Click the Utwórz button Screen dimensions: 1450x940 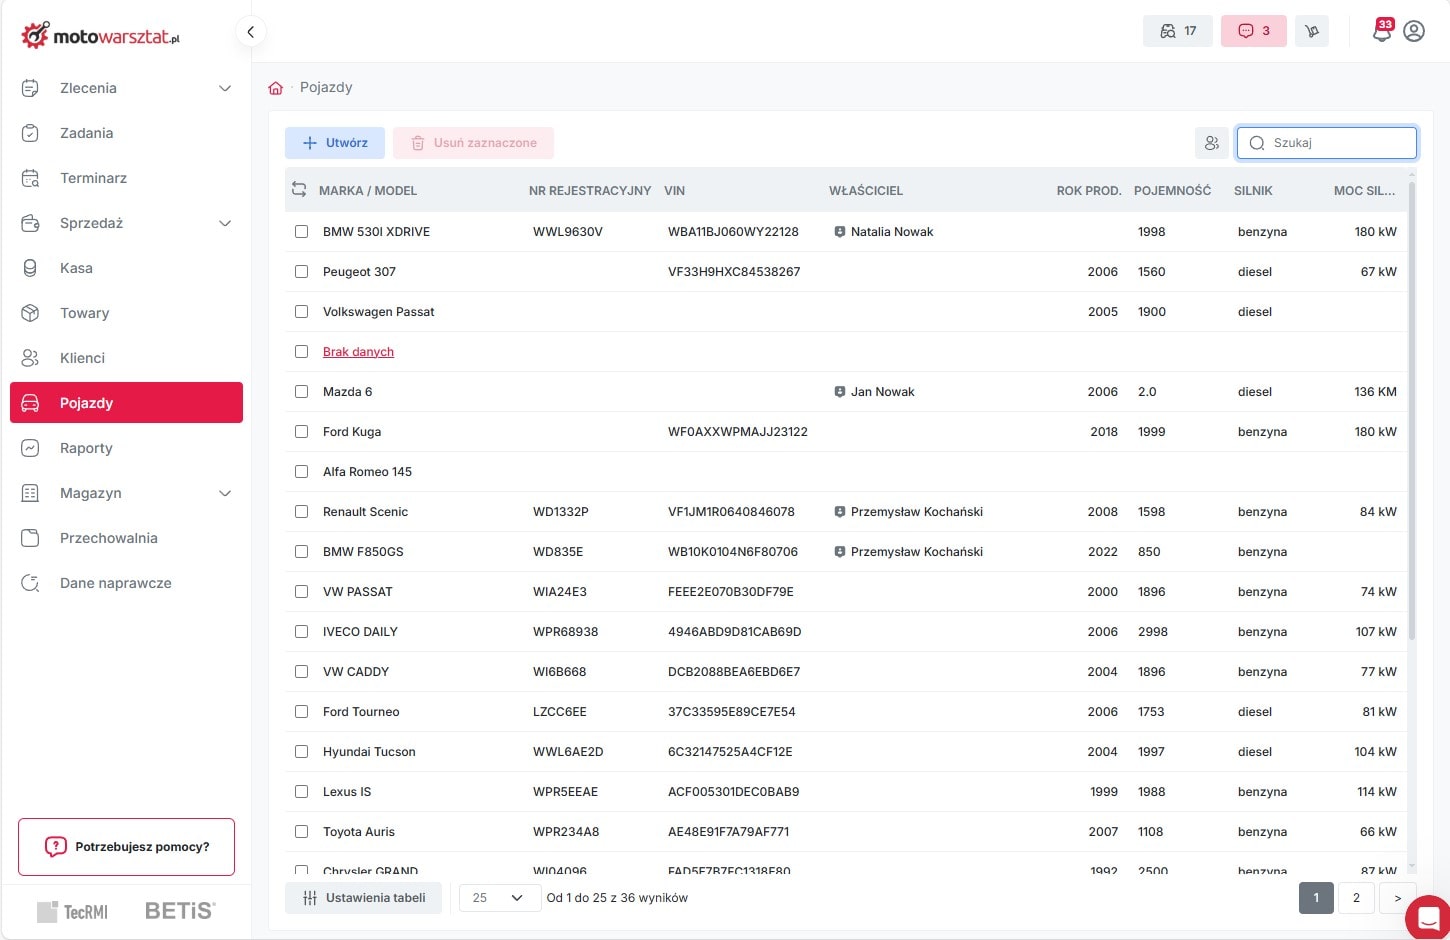(x=335, y=143)
